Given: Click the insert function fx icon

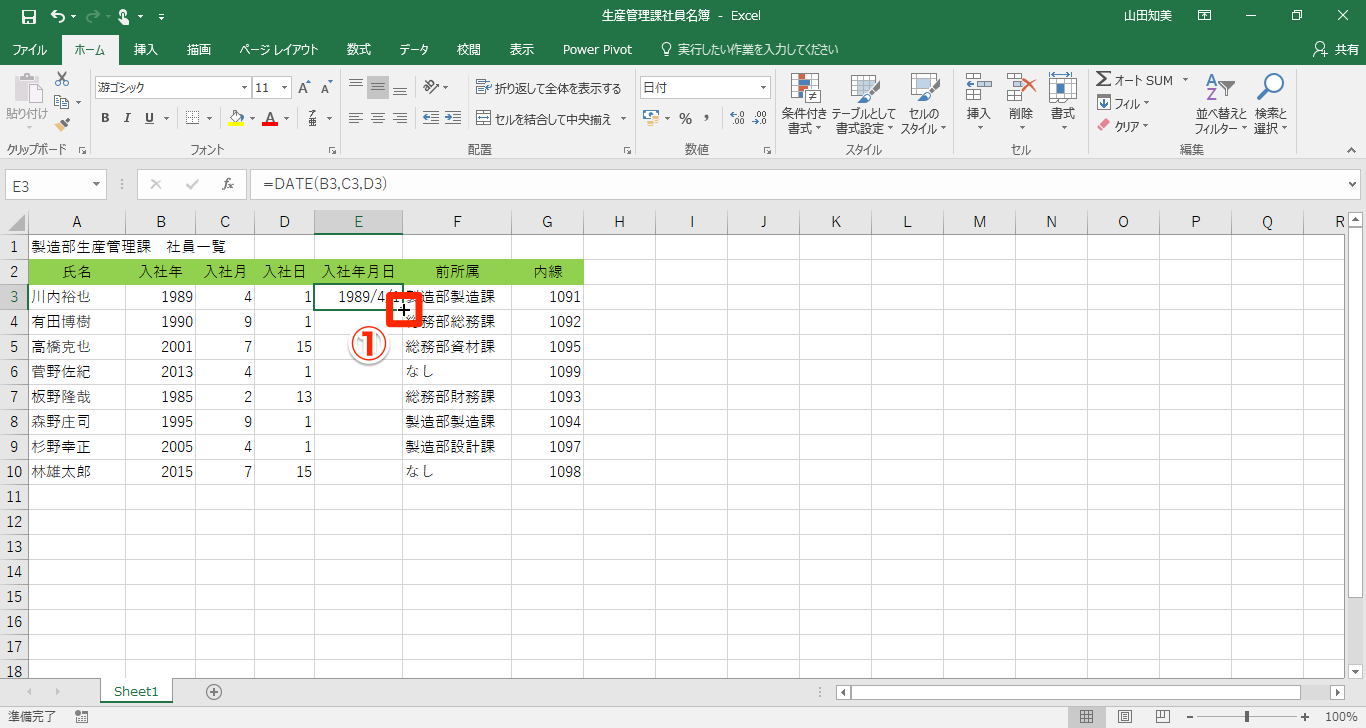Looking at the screenshot, I should pyautogui.click(x=228, y=184).
